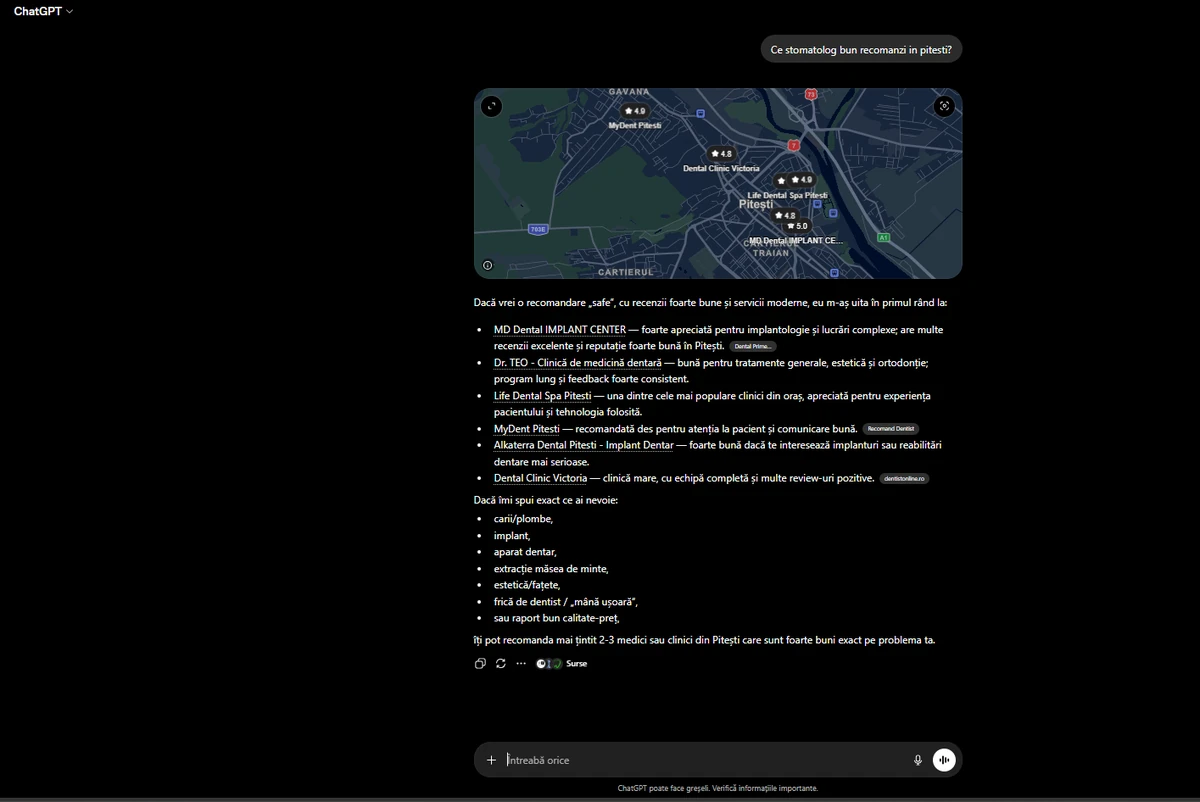Show the Surse sources list
This screenshot has width=1200, height=802.
pos(562,664)
